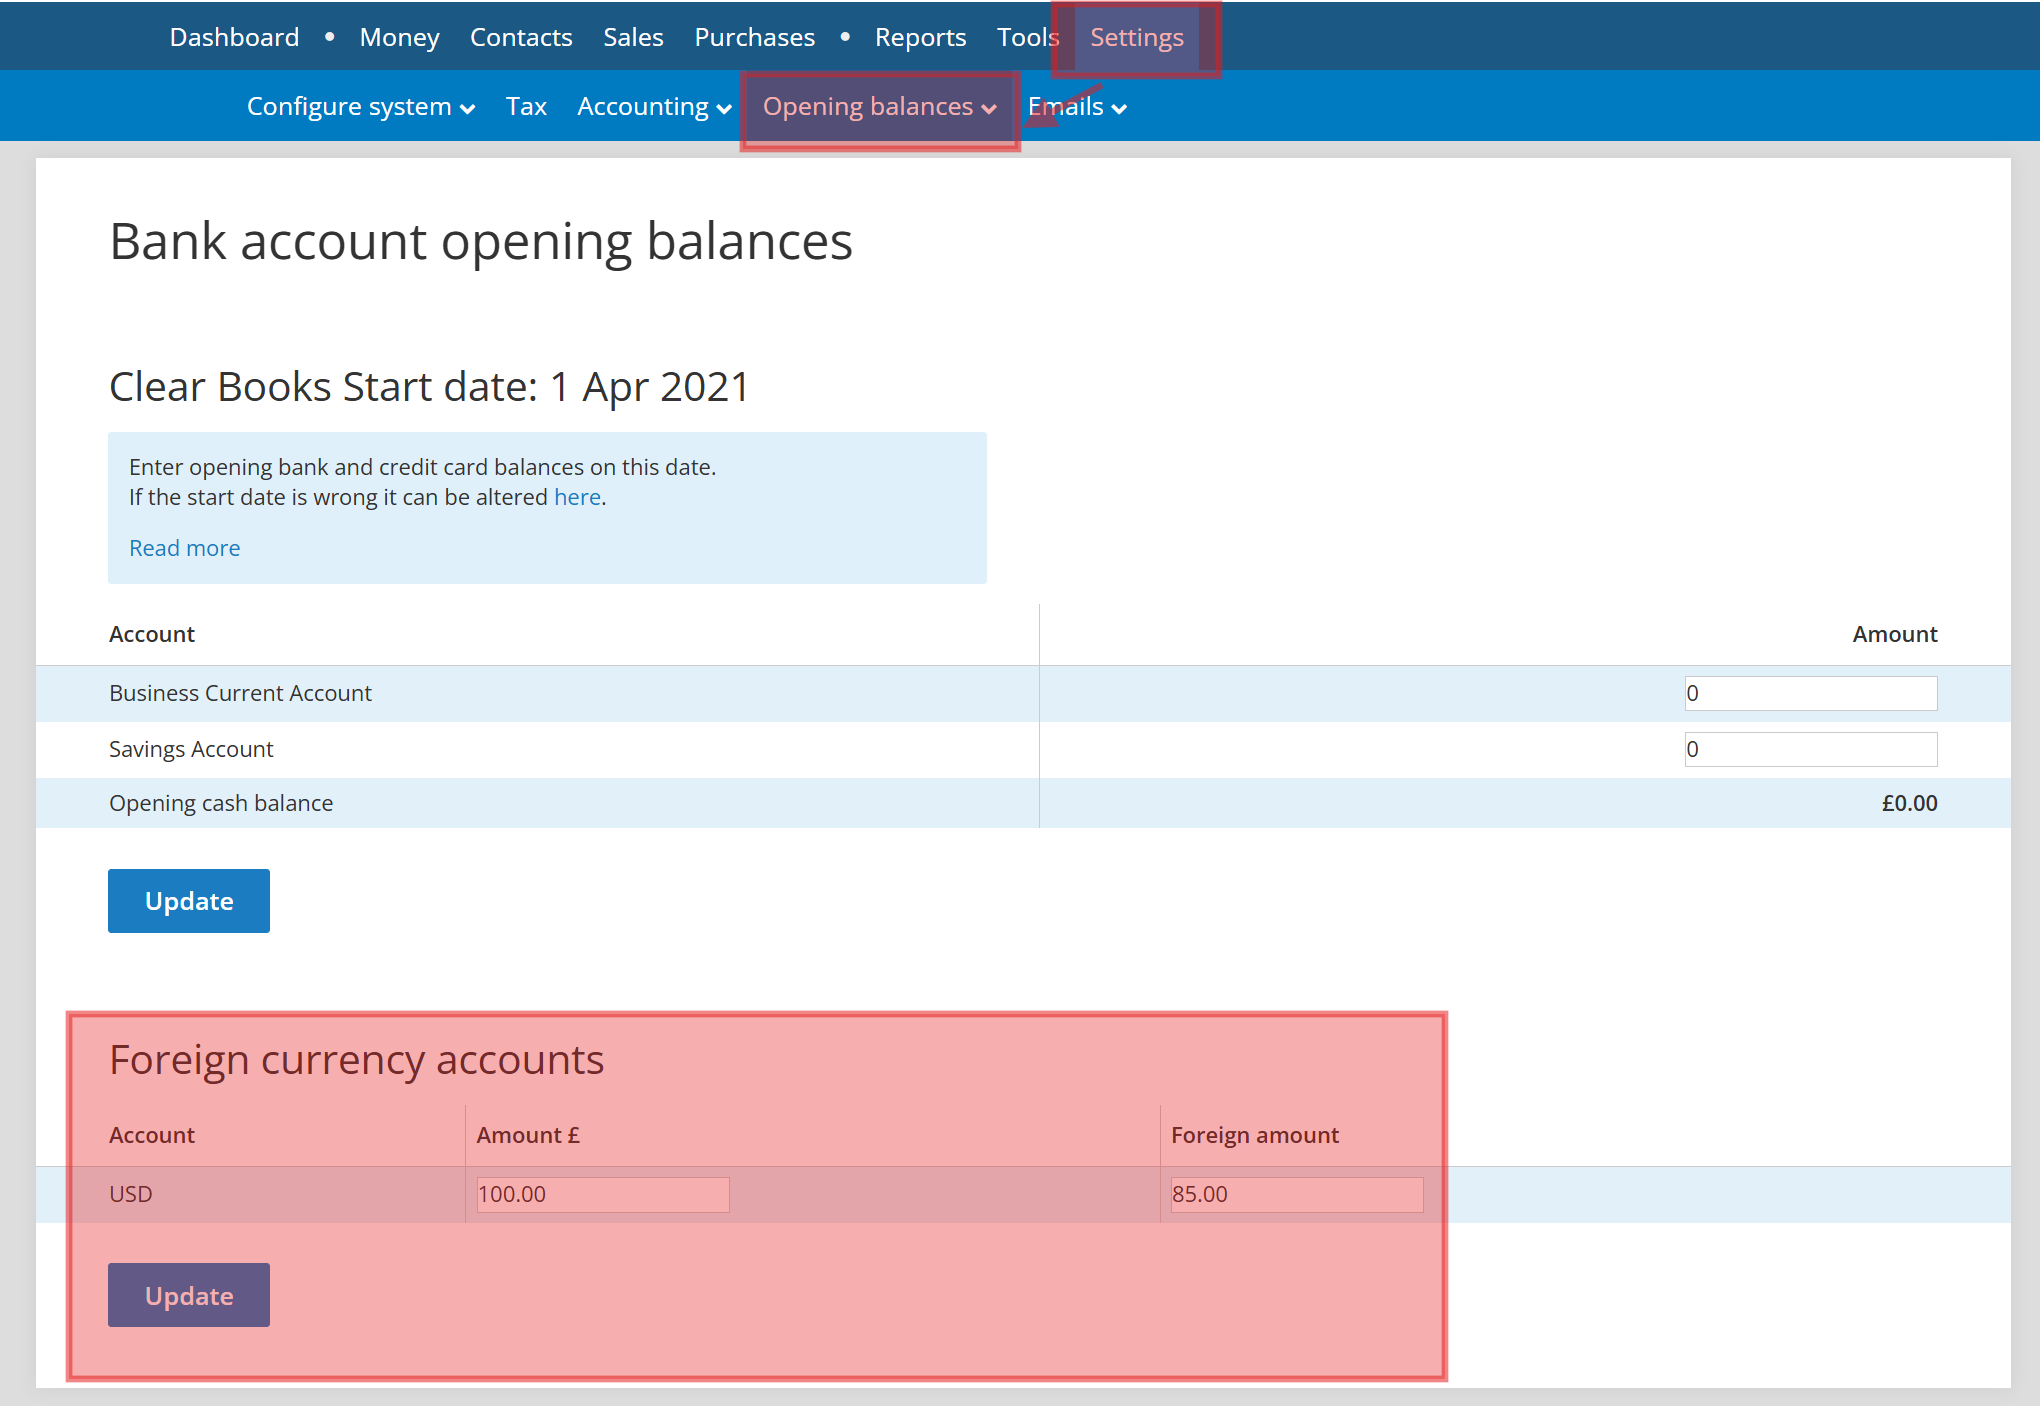Open the Contacts menu

pos(521,37)
